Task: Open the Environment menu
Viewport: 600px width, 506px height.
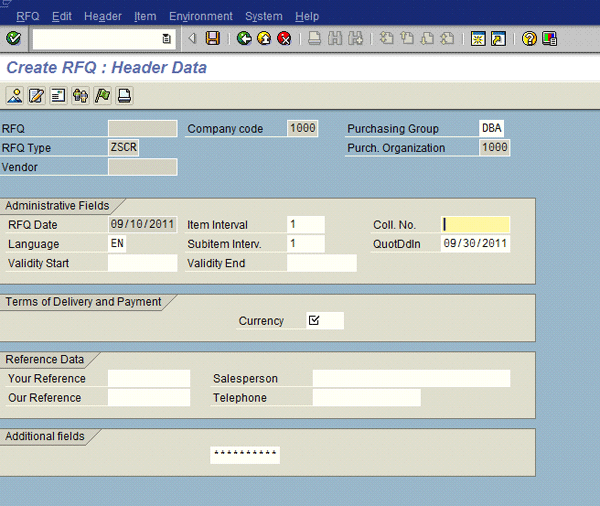Action: pos(200,17)
